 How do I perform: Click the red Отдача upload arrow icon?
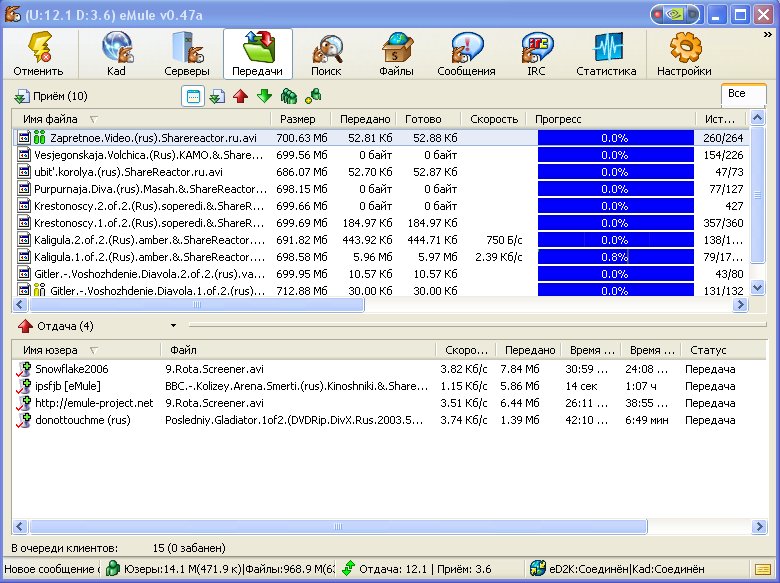click(25, 326)
